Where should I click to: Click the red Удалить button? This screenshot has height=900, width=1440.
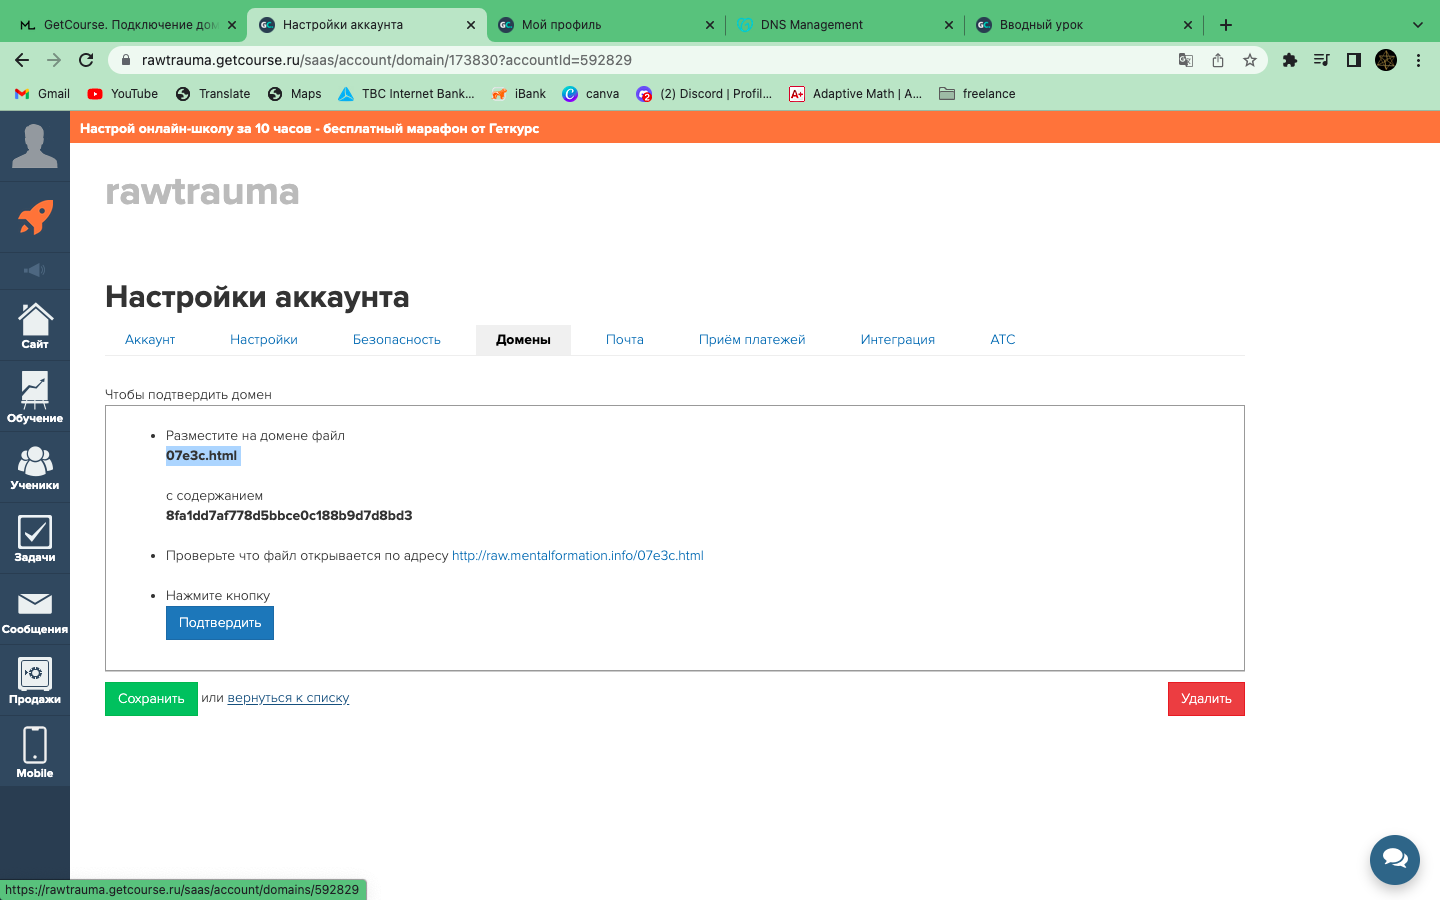pos(1205,699)
